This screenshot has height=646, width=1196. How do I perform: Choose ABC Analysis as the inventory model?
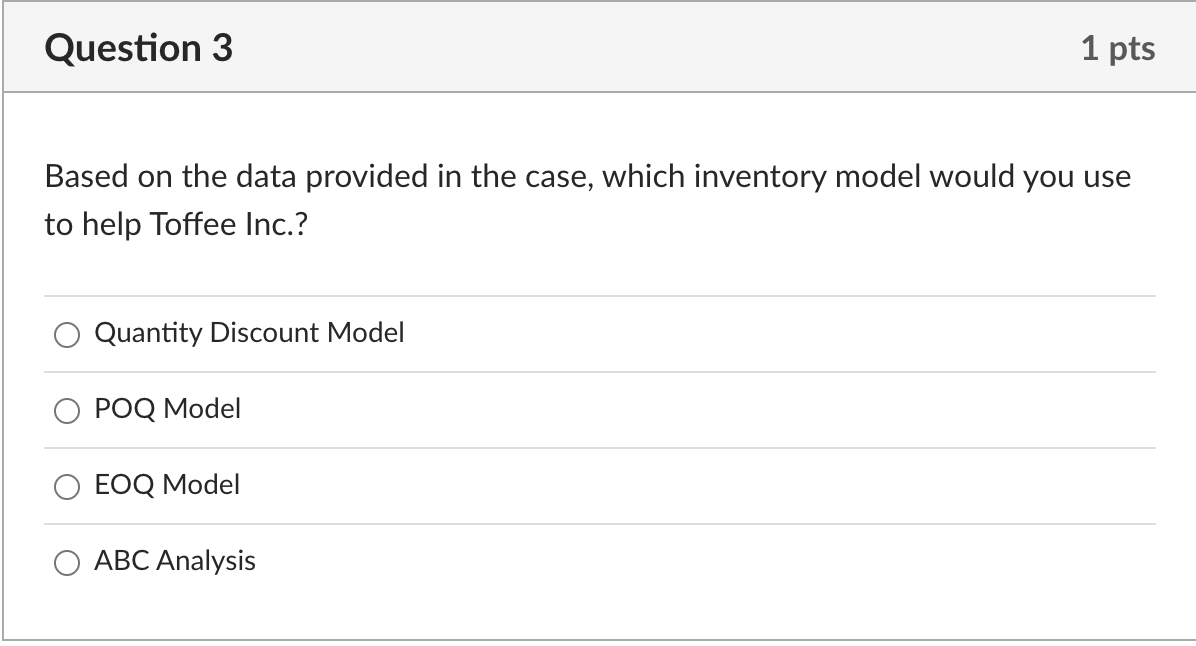[x=67, y=562]
